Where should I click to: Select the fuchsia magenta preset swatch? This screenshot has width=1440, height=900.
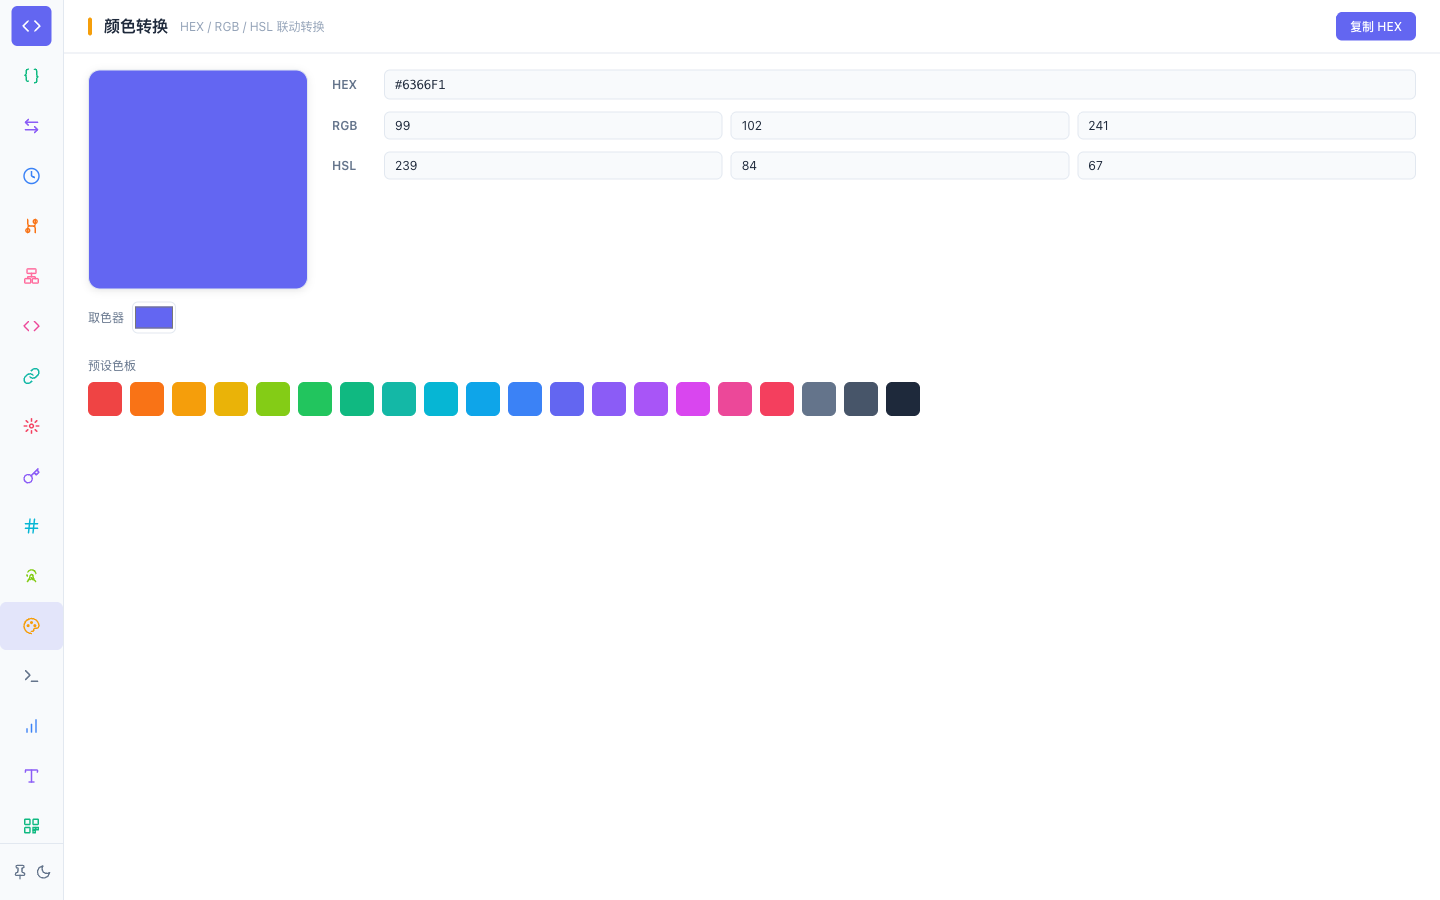point(693,399)
